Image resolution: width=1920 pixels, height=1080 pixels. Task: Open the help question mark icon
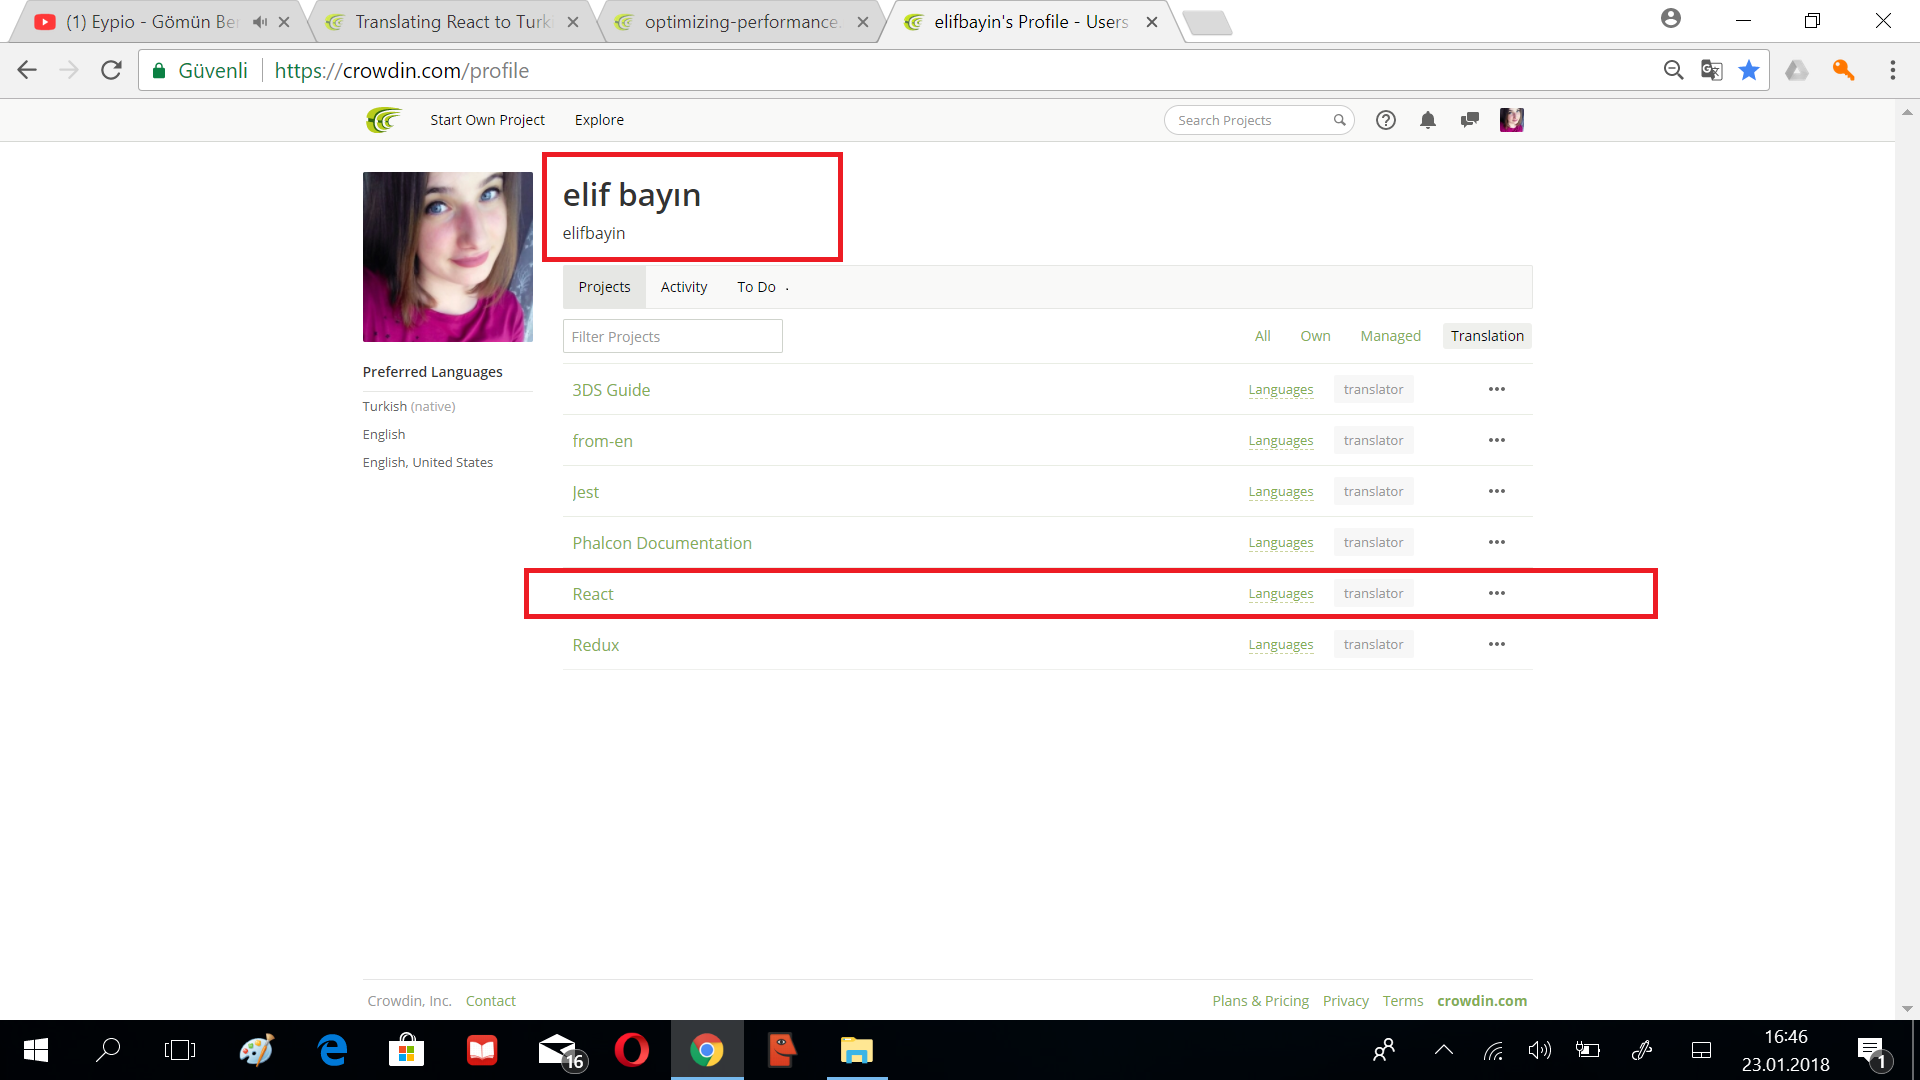[x=1386, y=120]
